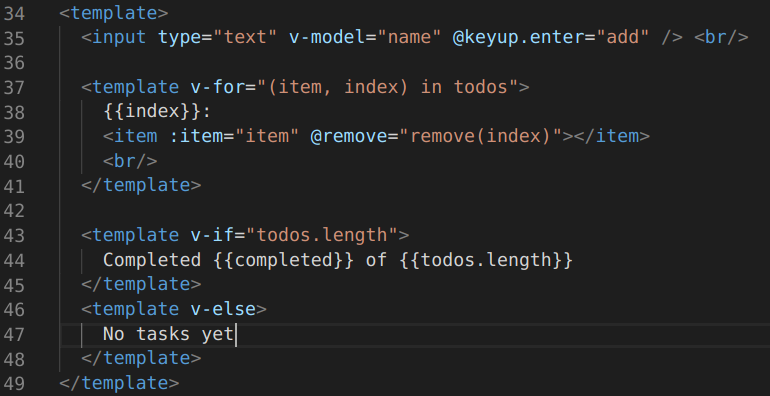Viewport: 770px width, 396px height.
Task: Click the "remove(index)" string value
Action: coord(480,136)
